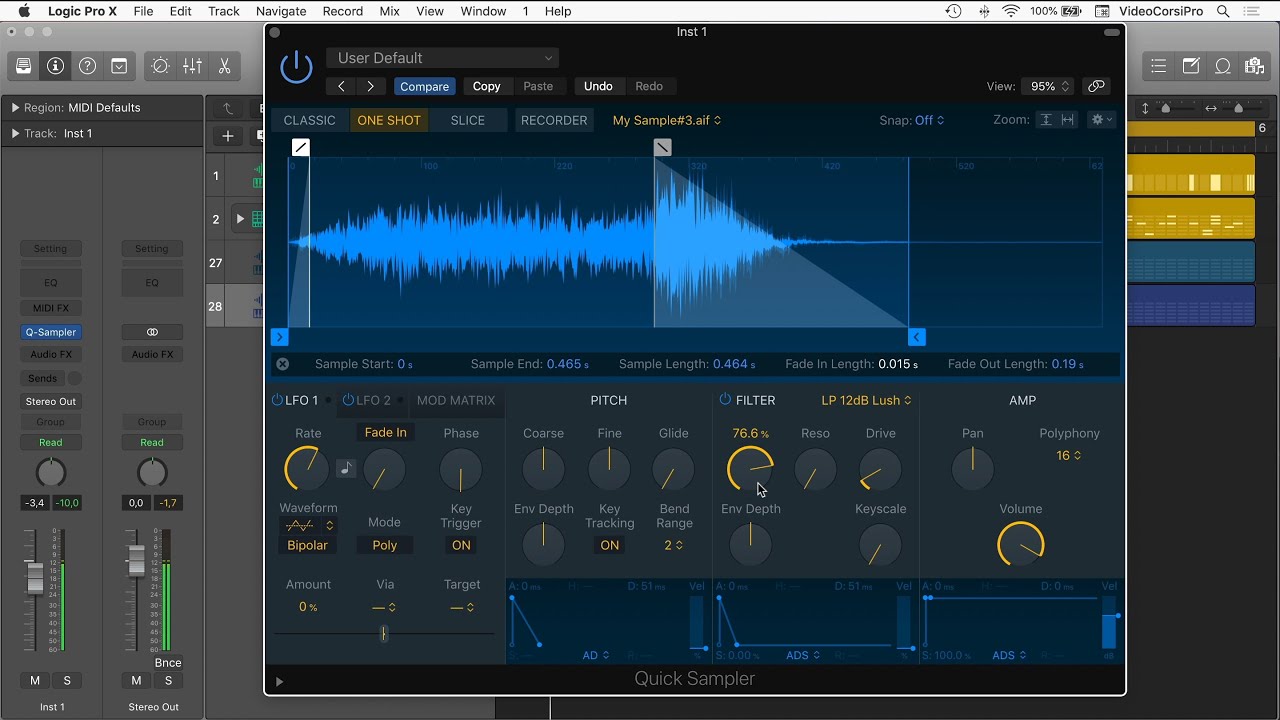This screenshot has height=720, width=1280.
Task: Open the Track menu in menu bar
Action: [223, 11]
